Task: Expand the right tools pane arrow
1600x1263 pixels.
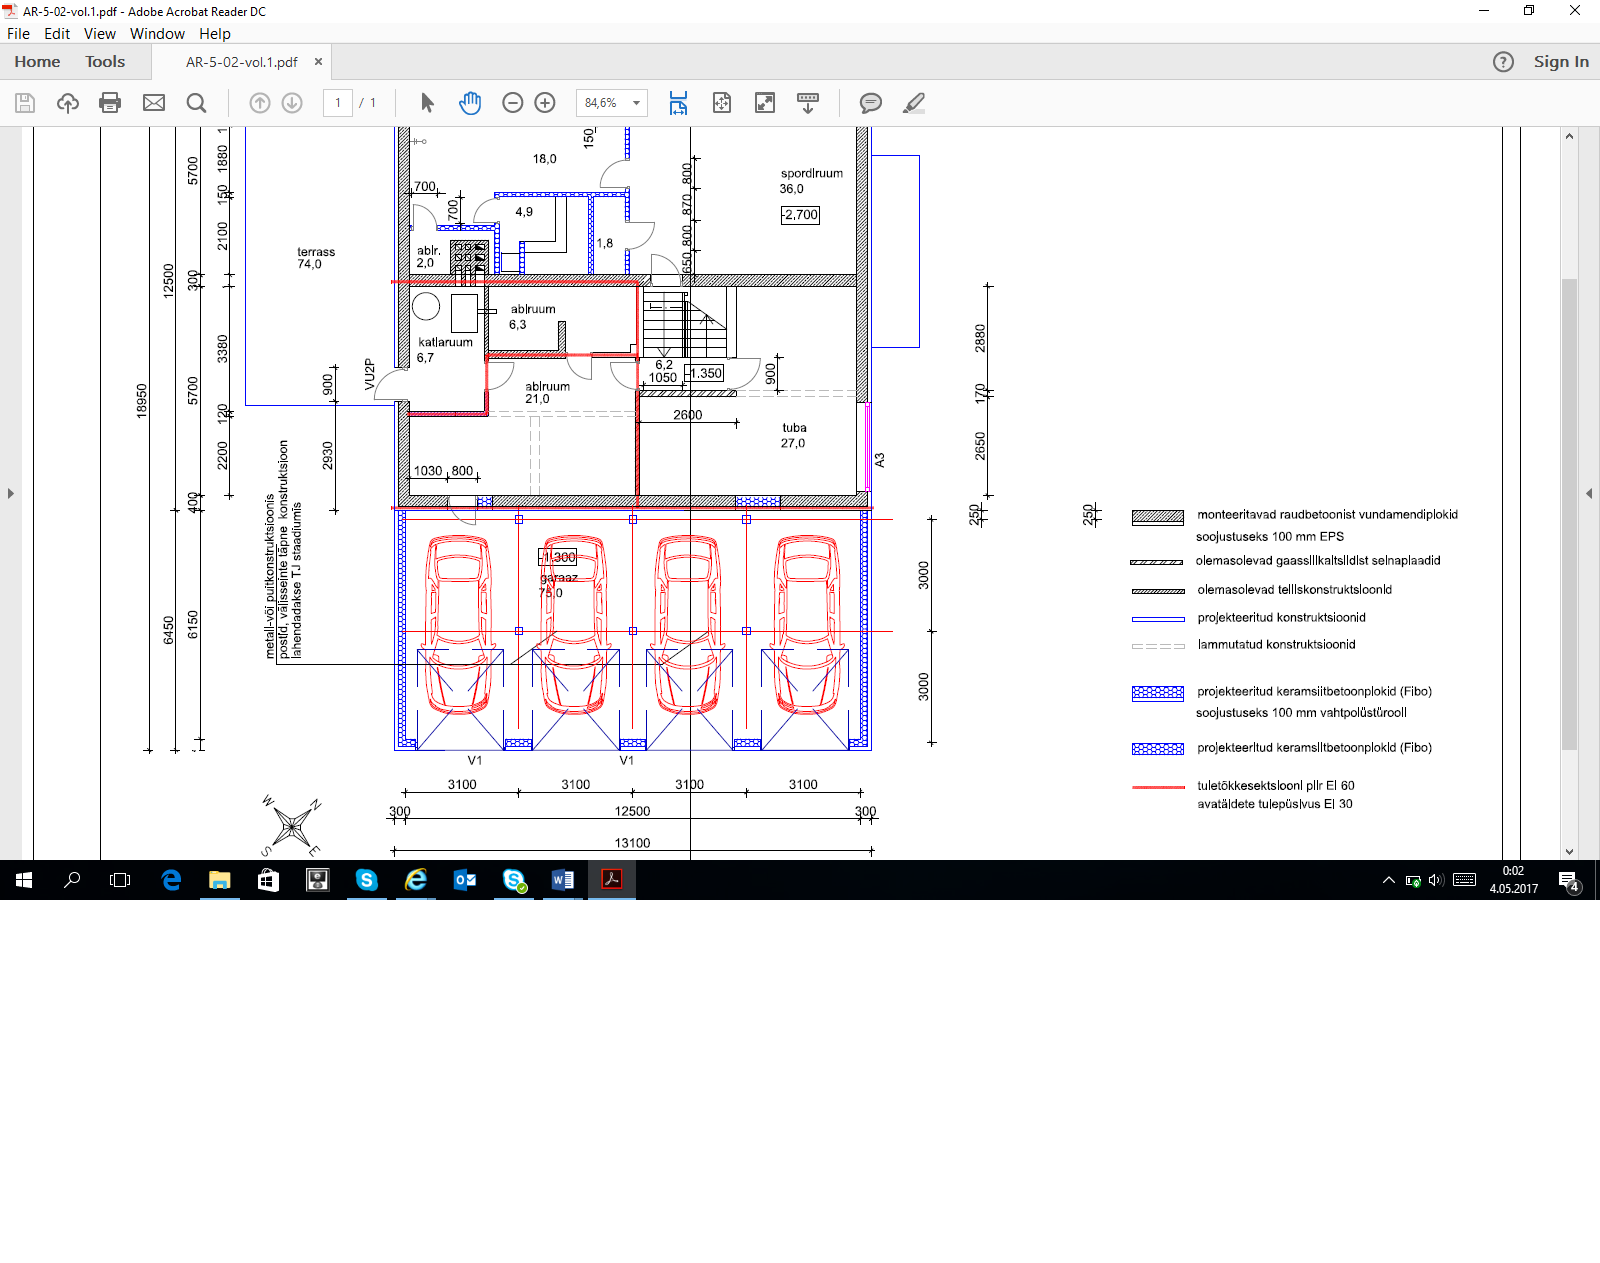Action: click(1589, 493)
